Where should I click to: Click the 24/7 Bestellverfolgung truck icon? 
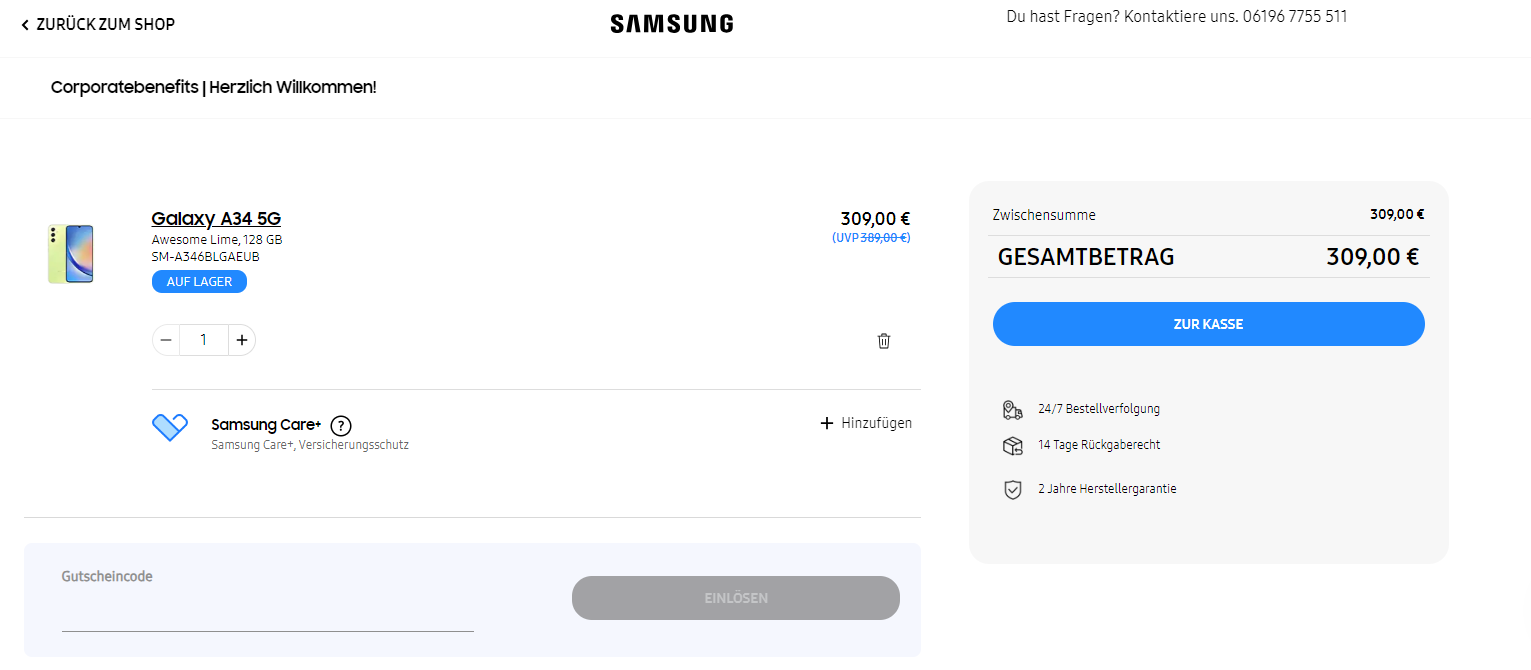(1012, 409)
